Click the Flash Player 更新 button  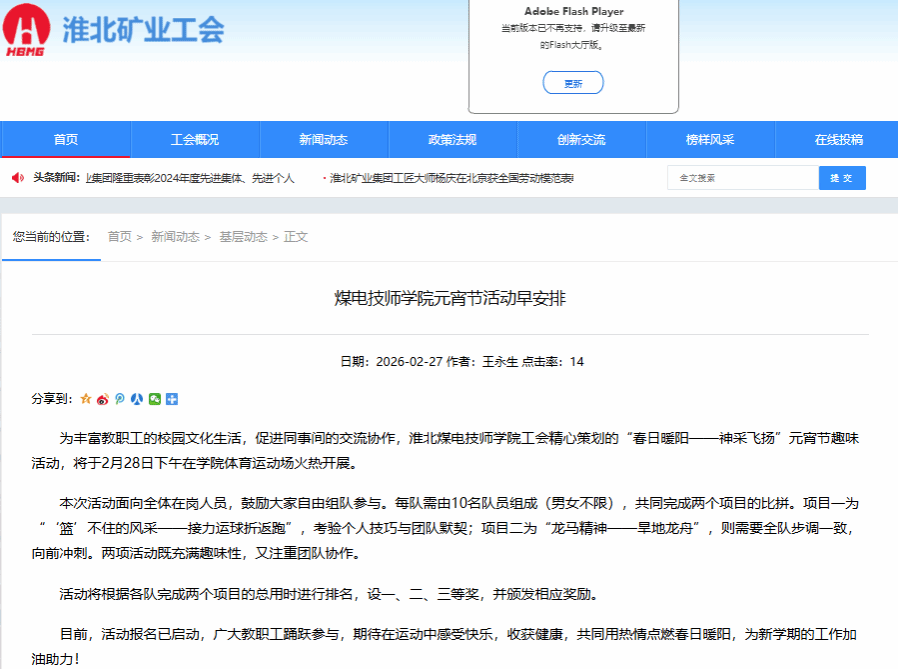pyautogui.click(x=573, y=83)
